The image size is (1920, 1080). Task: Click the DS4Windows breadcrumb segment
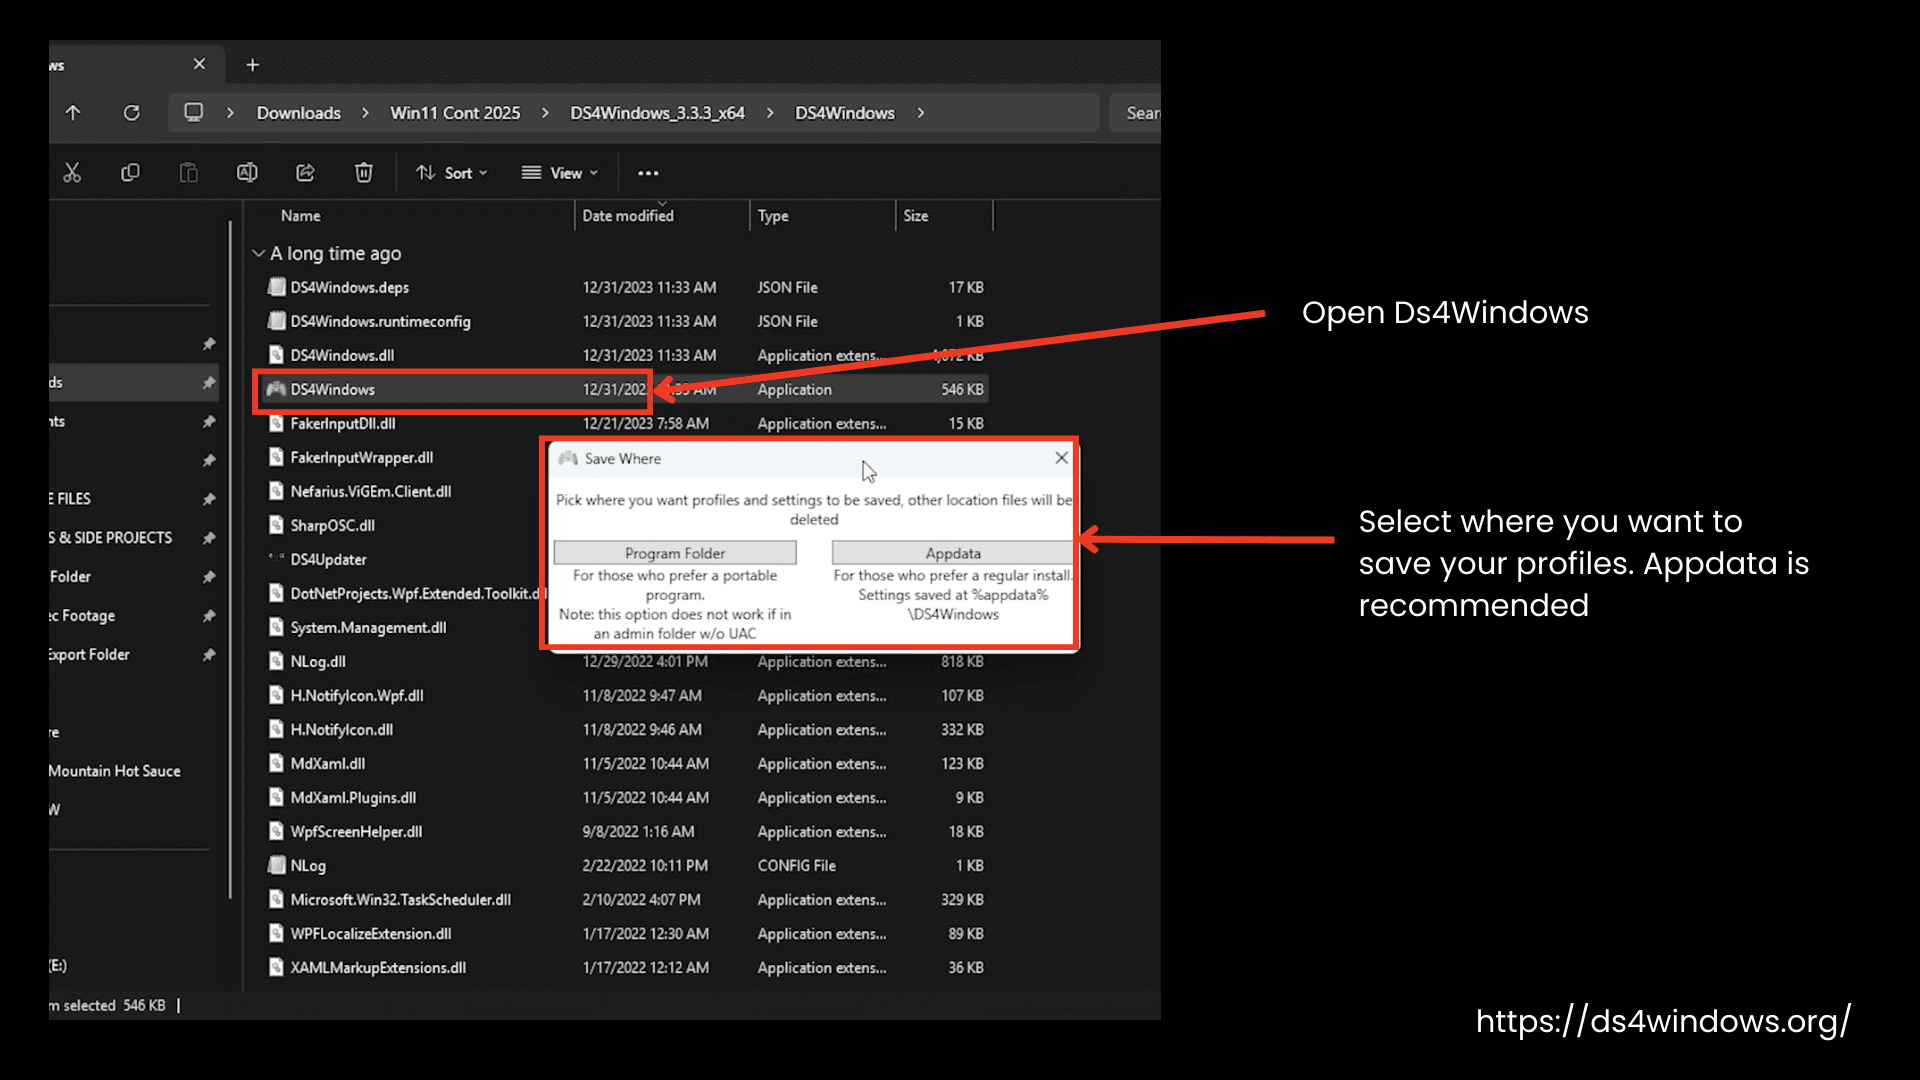(x=845, y=113)
